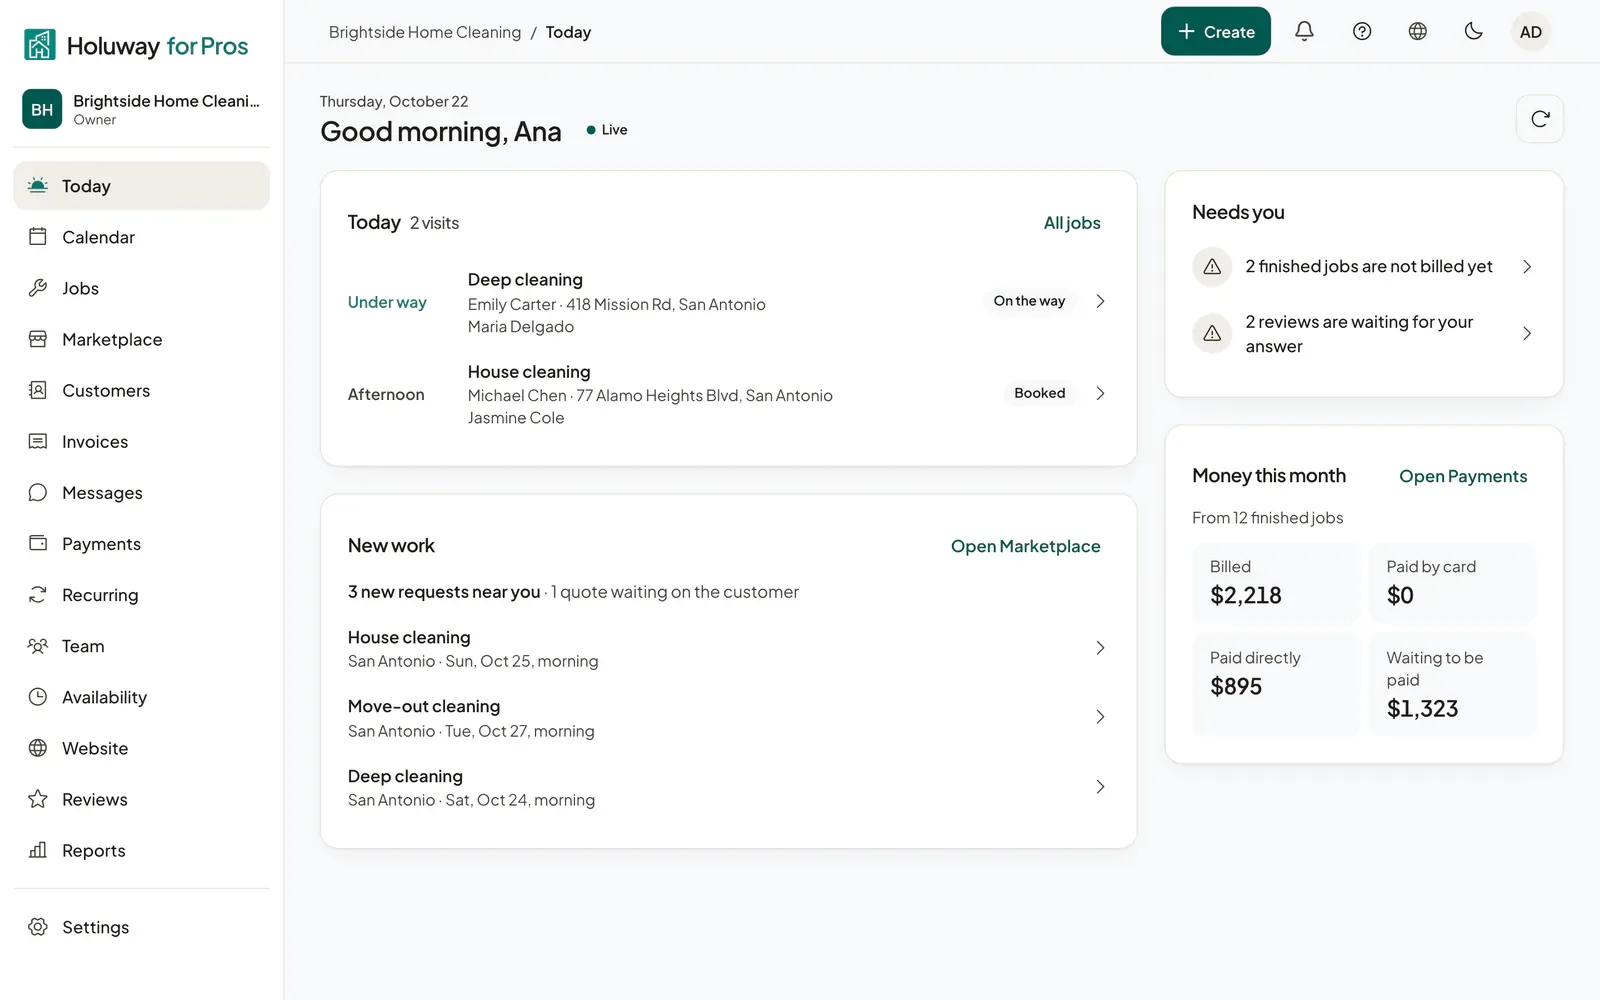Open the language globe icon
Viewport: 1600px width, 1000px height.
[1417, 31]
